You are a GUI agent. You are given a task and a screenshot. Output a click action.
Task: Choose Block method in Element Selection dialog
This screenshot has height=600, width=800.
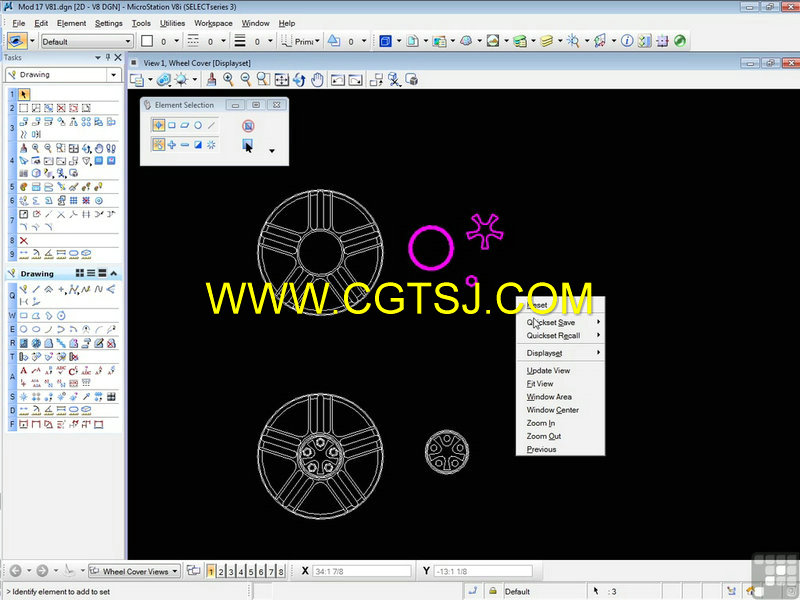[x=172, y=125]
